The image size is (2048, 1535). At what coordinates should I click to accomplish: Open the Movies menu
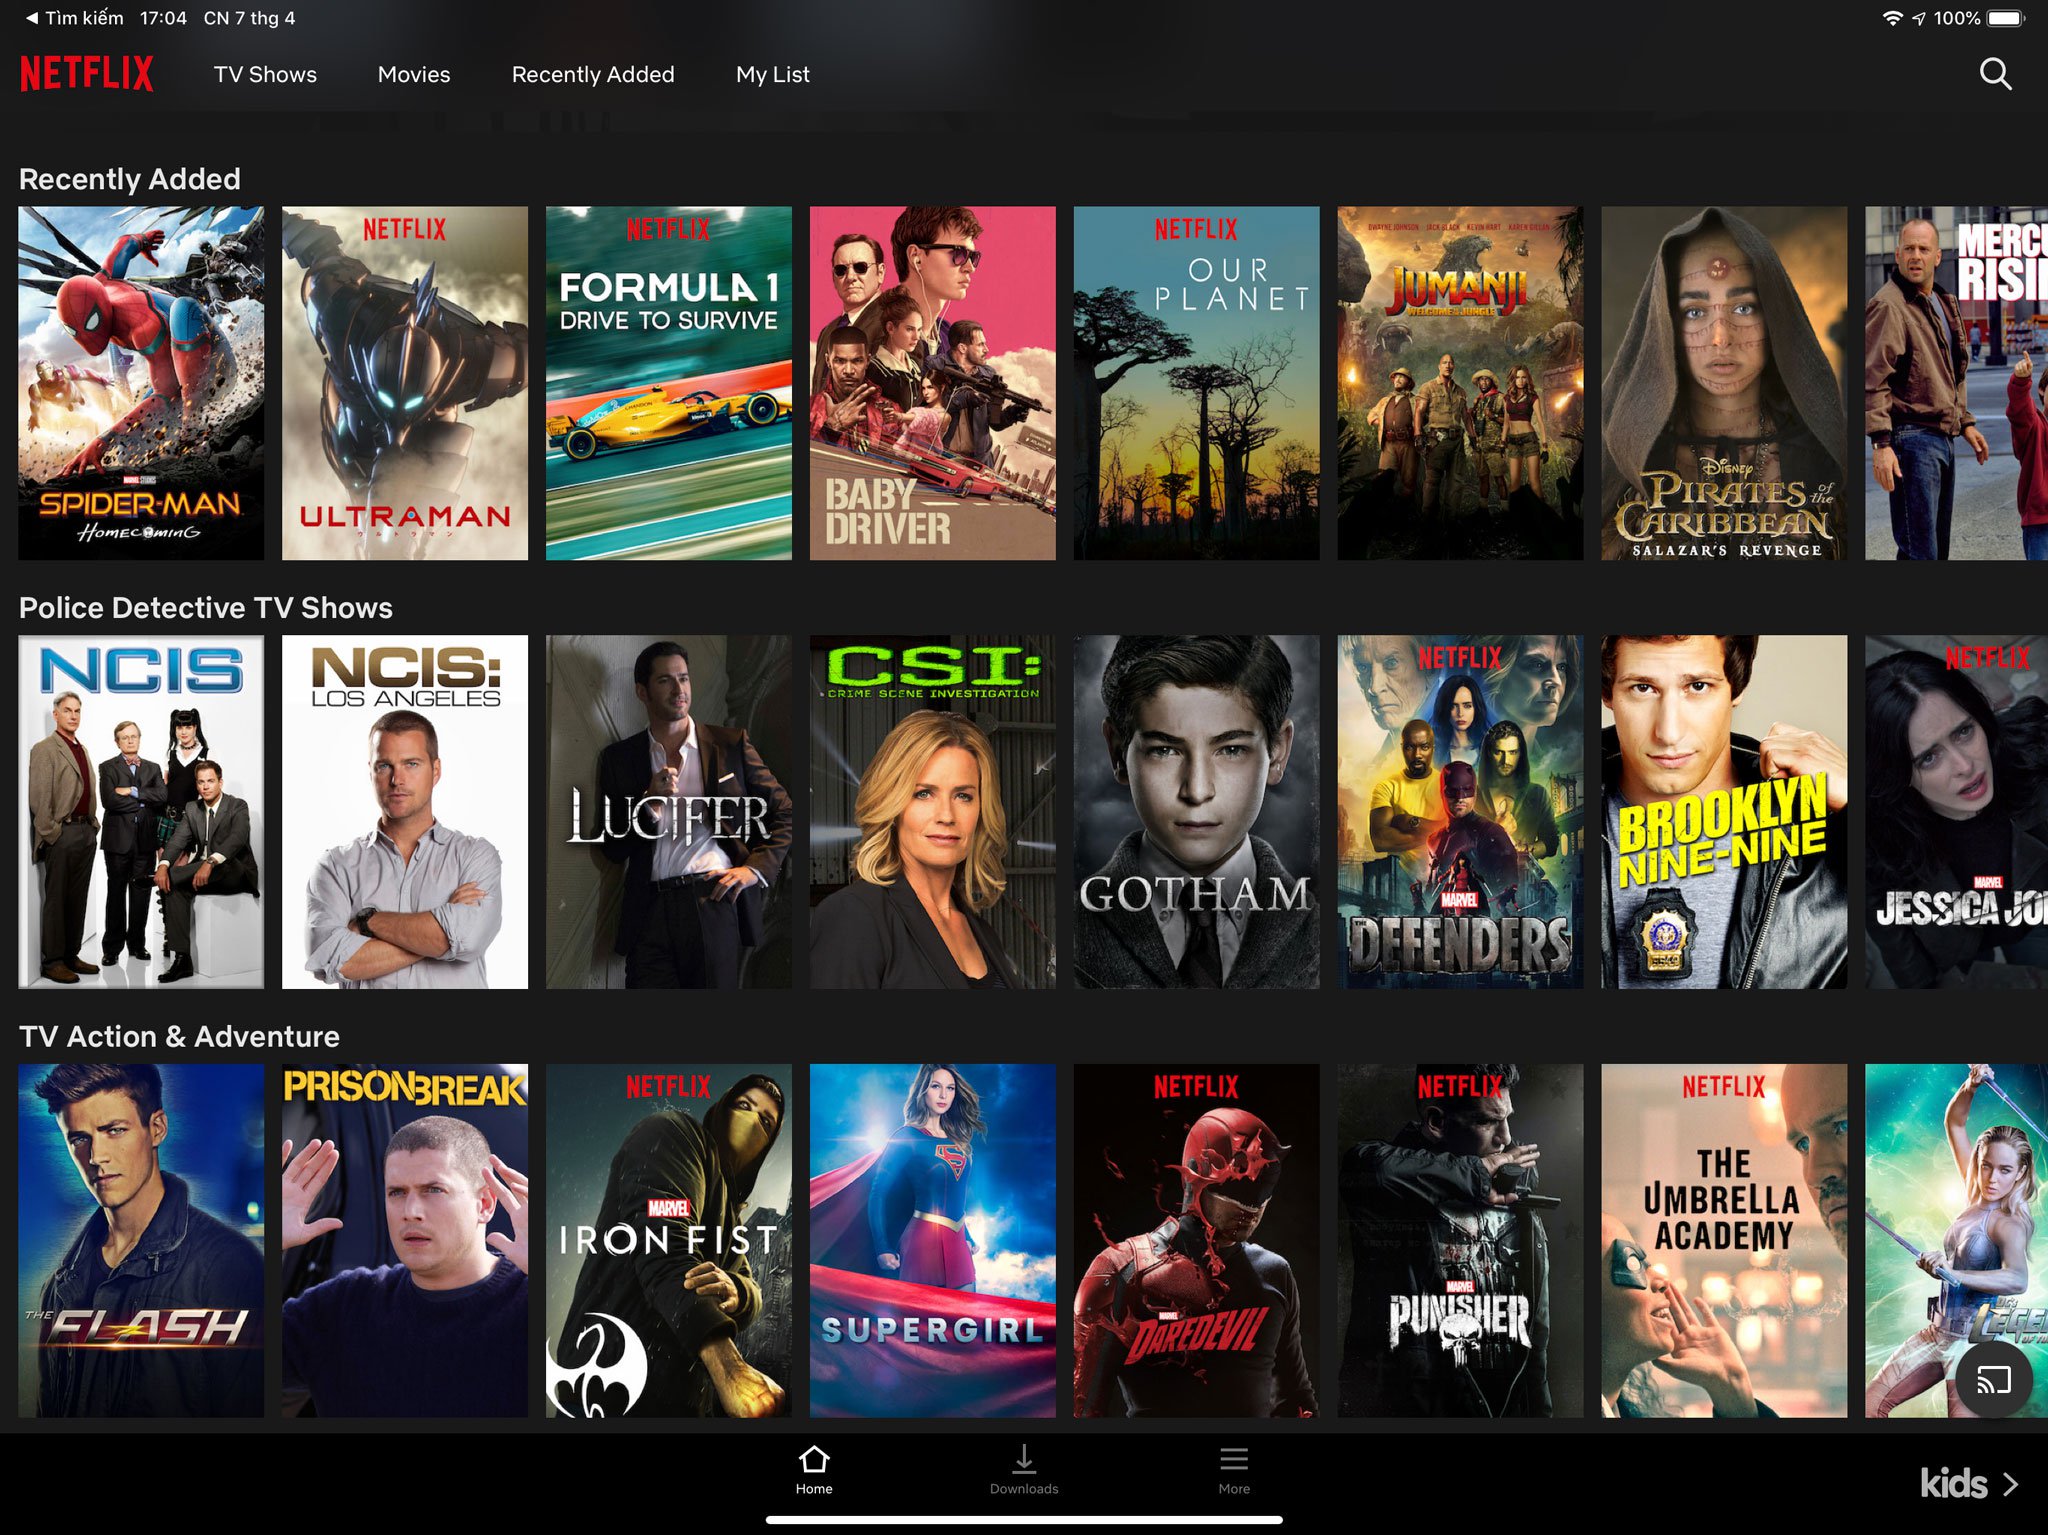[x=414, y=75]
